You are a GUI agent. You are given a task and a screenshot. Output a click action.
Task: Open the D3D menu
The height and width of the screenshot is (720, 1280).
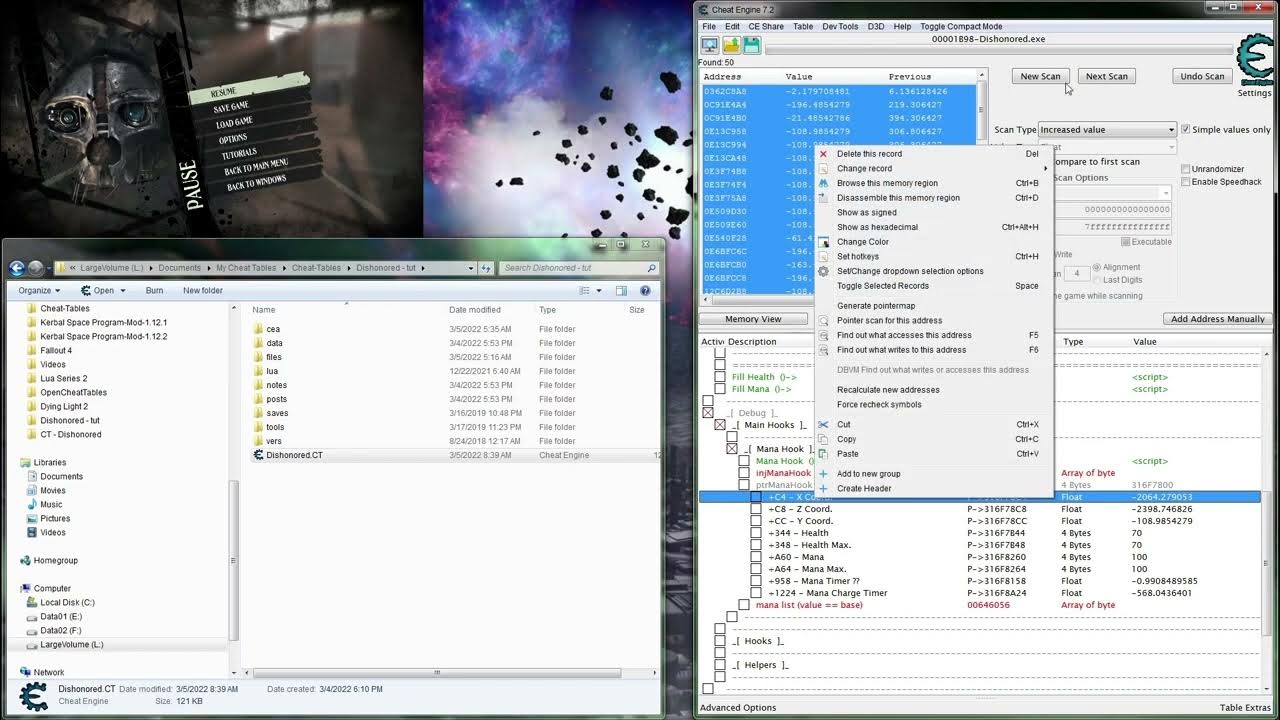(x=875, y=27)
